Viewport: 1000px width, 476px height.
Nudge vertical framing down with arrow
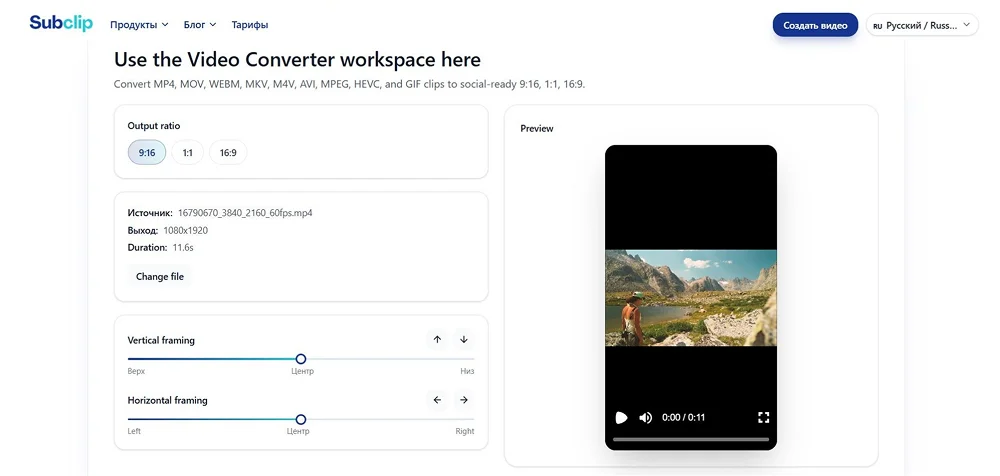coord(464,339)
